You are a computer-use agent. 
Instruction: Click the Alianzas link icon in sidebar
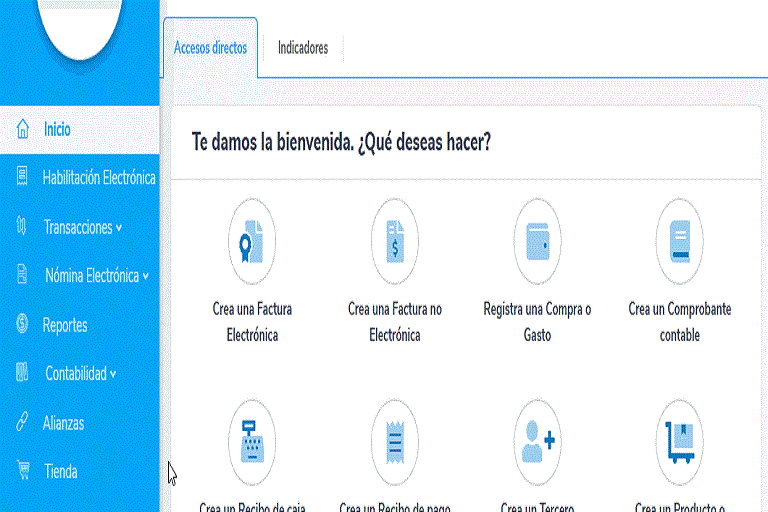coord(21,422)
